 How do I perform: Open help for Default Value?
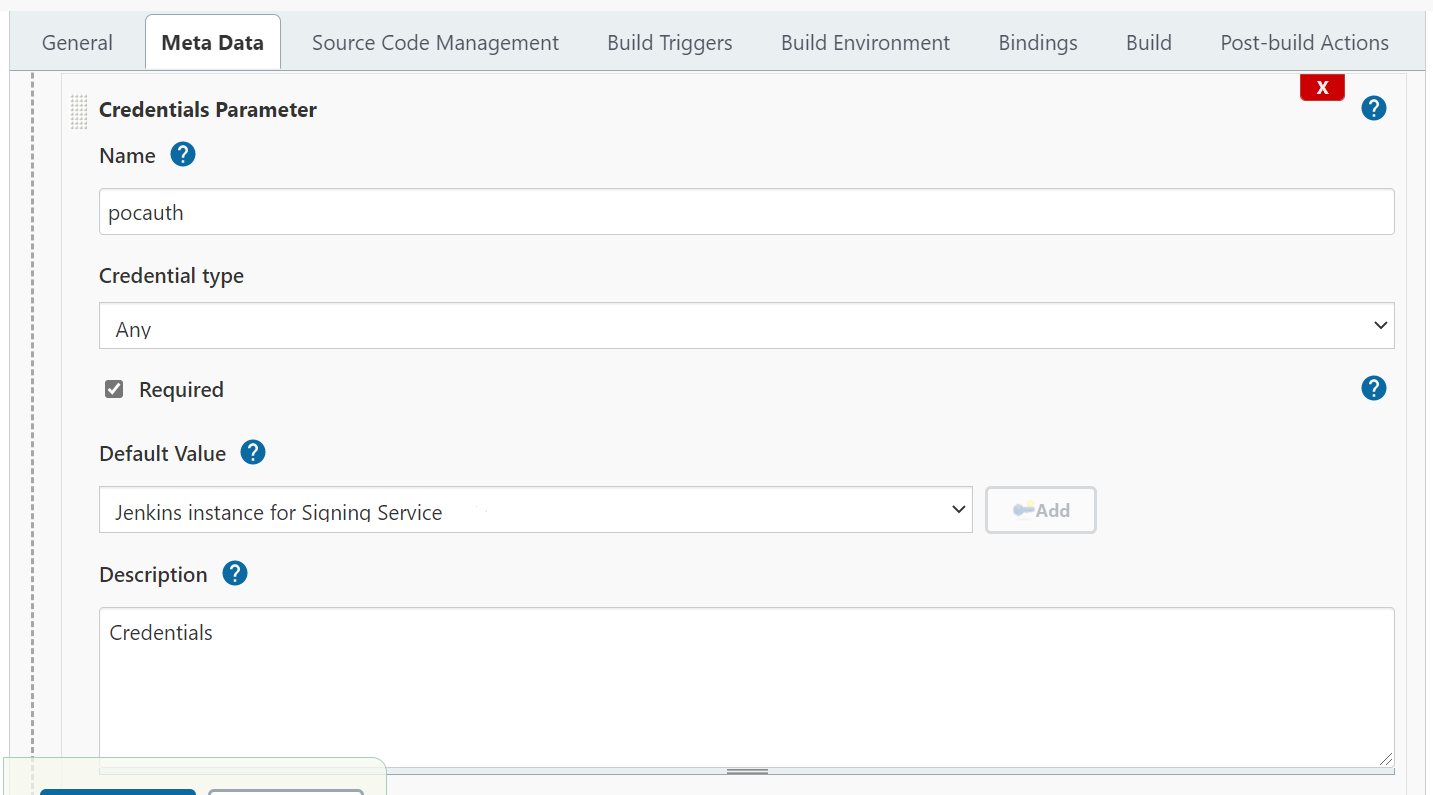point(253,453)
